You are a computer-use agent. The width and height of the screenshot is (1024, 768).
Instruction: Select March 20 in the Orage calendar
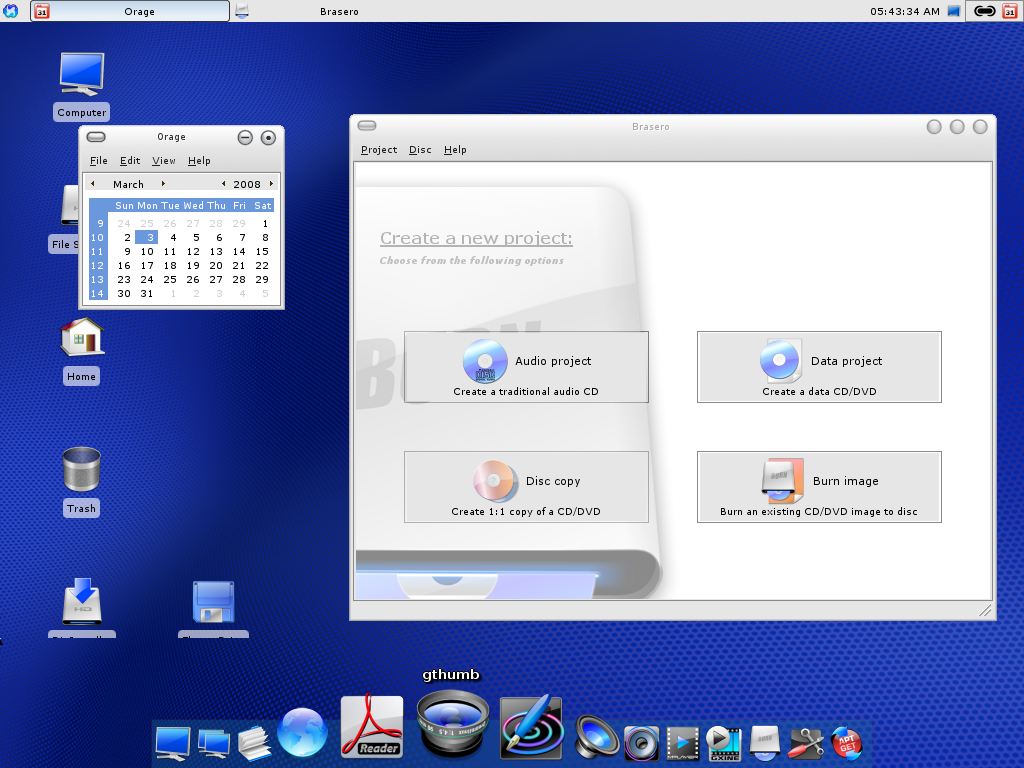click(216, 265)
